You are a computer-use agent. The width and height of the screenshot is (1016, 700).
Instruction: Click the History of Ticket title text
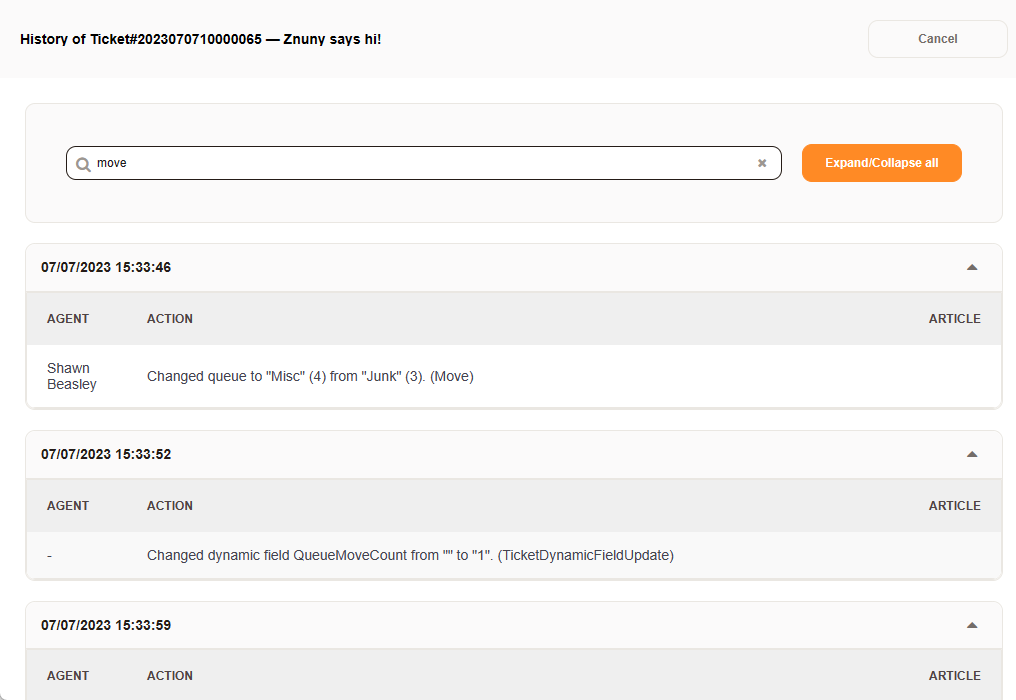click(200, 39)
